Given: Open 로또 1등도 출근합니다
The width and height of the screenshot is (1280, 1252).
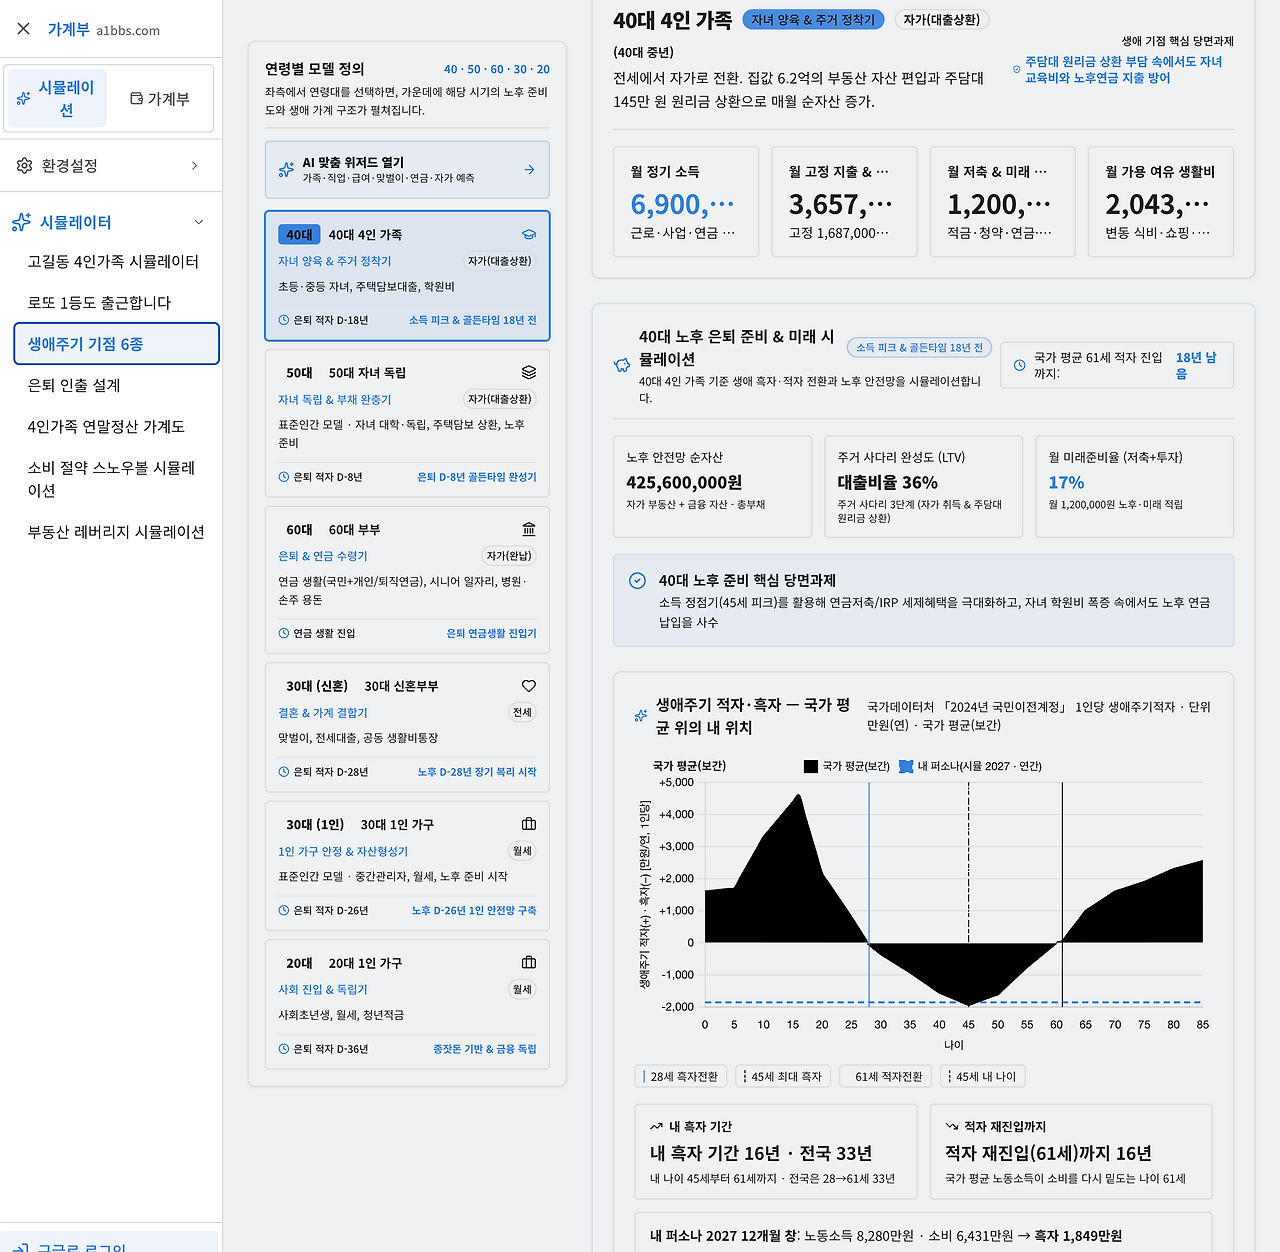Looking at the screenshot, I should click(99, 303).
